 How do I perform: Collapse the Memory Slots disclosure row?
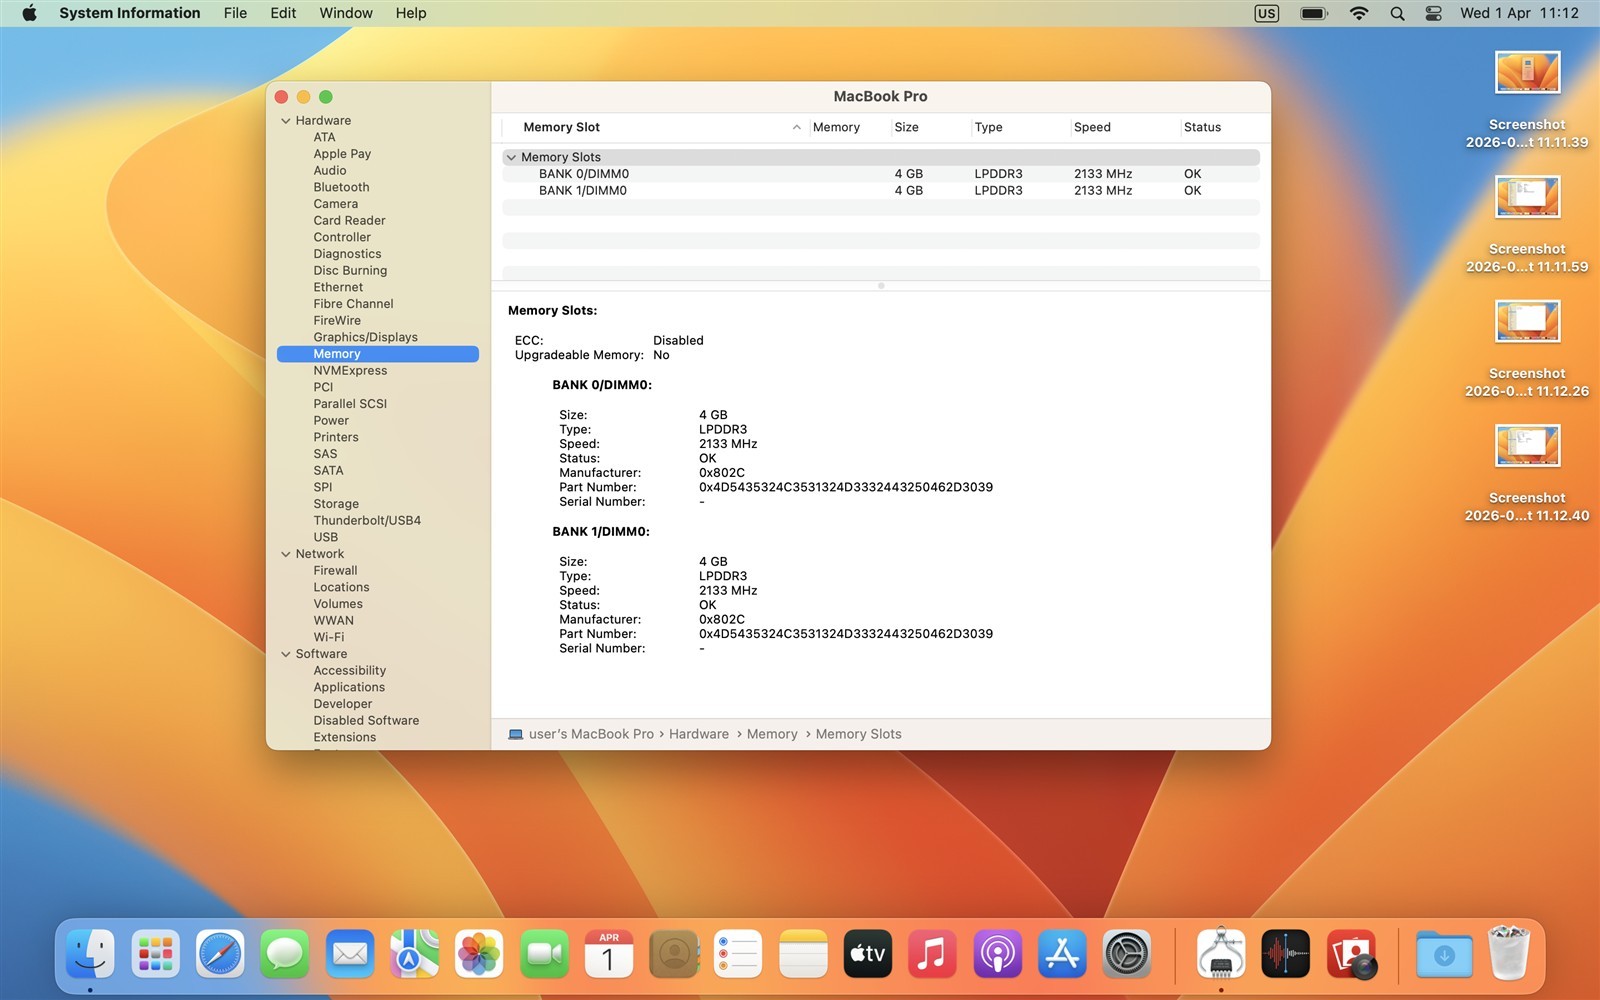(x=511, y=157)
